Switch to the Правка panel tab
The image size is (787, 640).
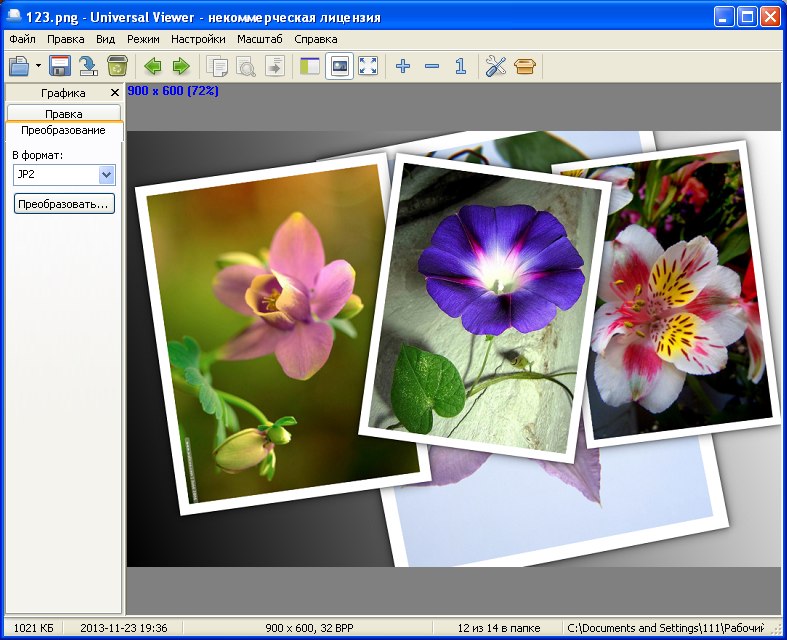pos(64,114)
